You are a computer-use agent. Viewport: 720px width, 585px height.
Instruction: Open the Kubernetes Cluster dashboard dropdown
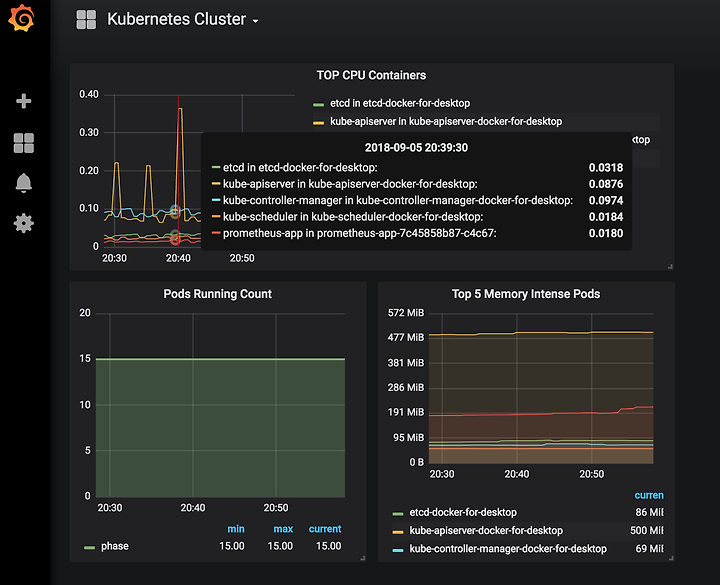click(x=183, y=19)
